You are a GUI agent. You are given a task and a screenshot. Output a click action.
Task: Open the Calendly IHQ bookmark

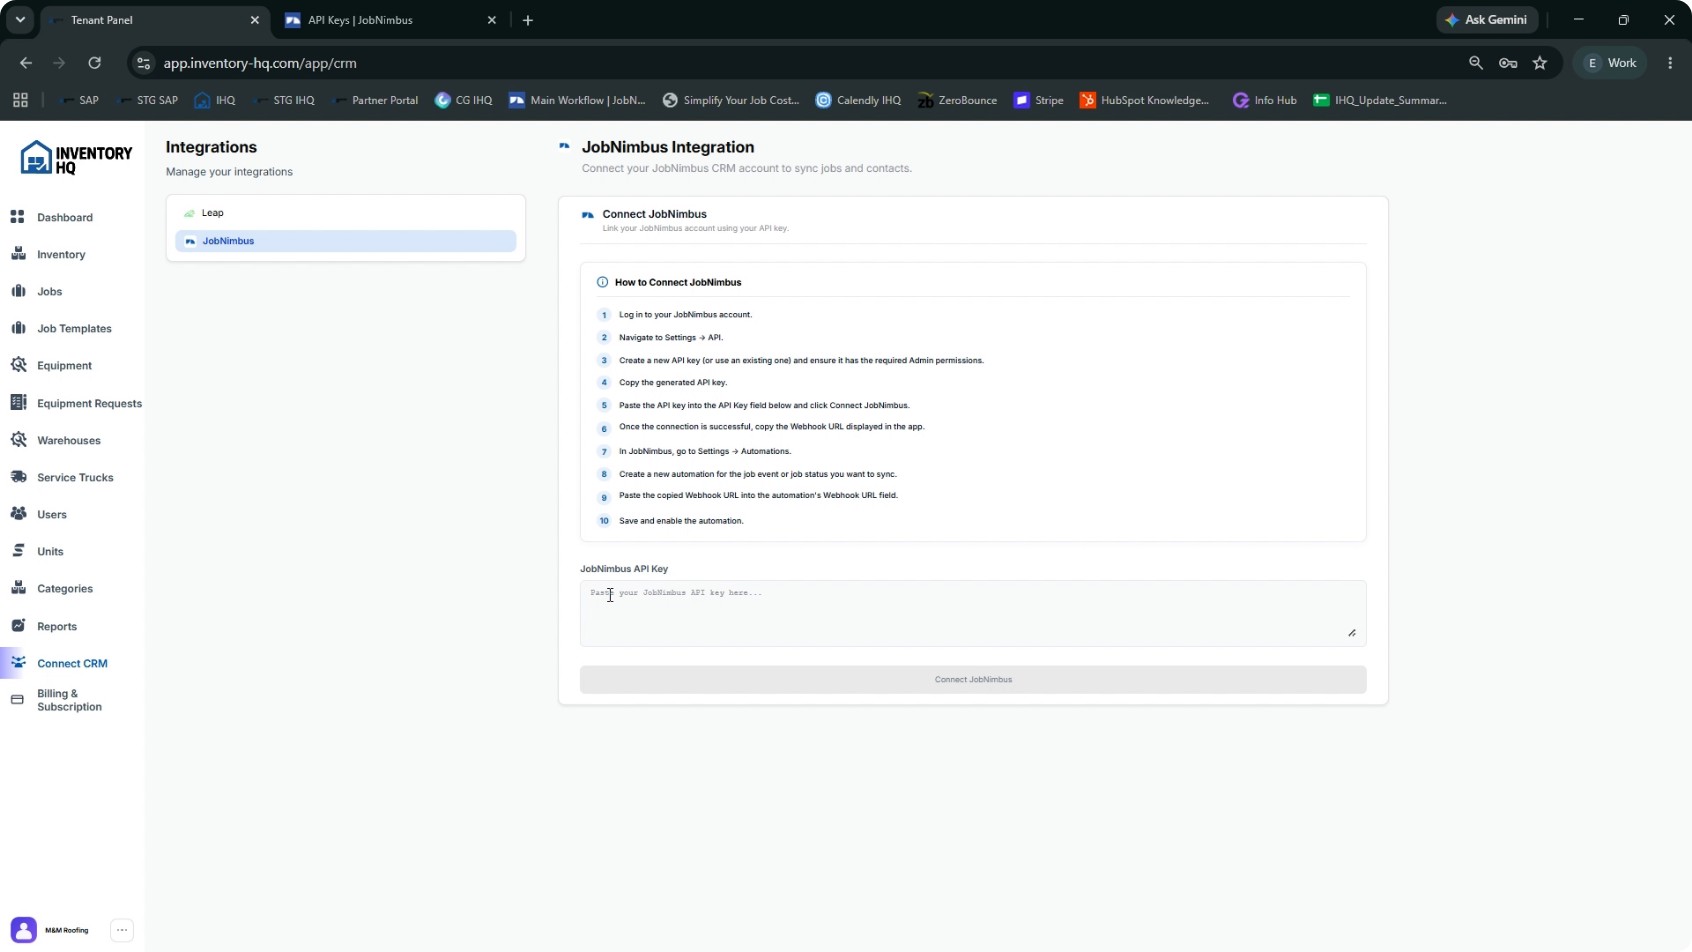pos(859,100)
